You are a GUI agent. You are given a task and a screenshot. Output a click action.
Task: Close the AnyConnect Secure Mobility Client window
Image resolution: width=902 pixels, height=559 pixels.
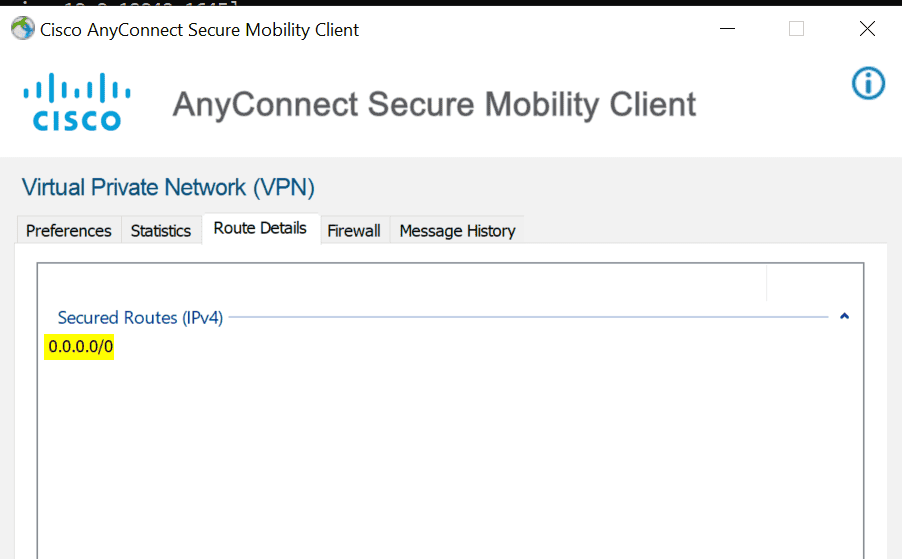tap(867, 28)
